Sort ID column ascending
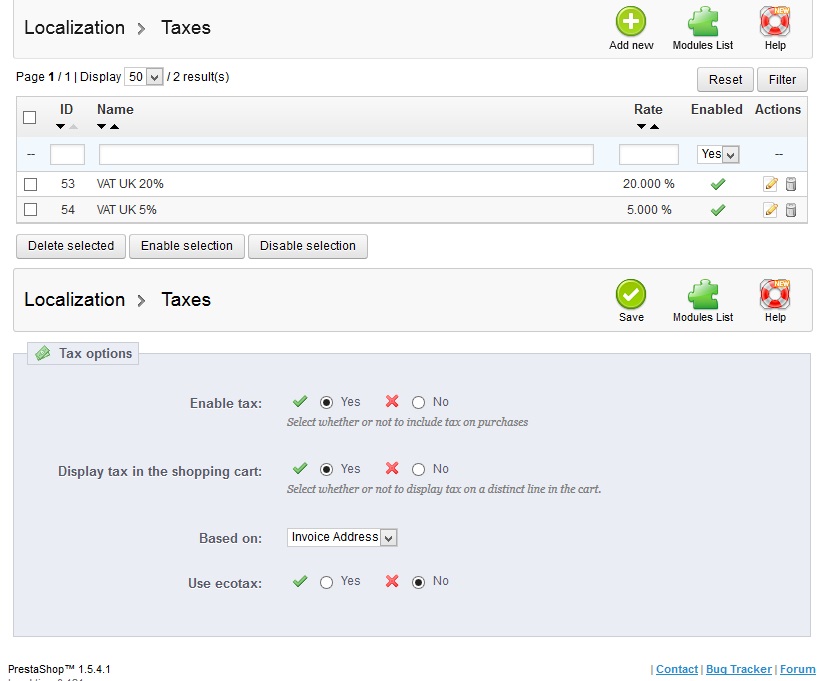This screenshot has width=825, height=681. (74, 126)
